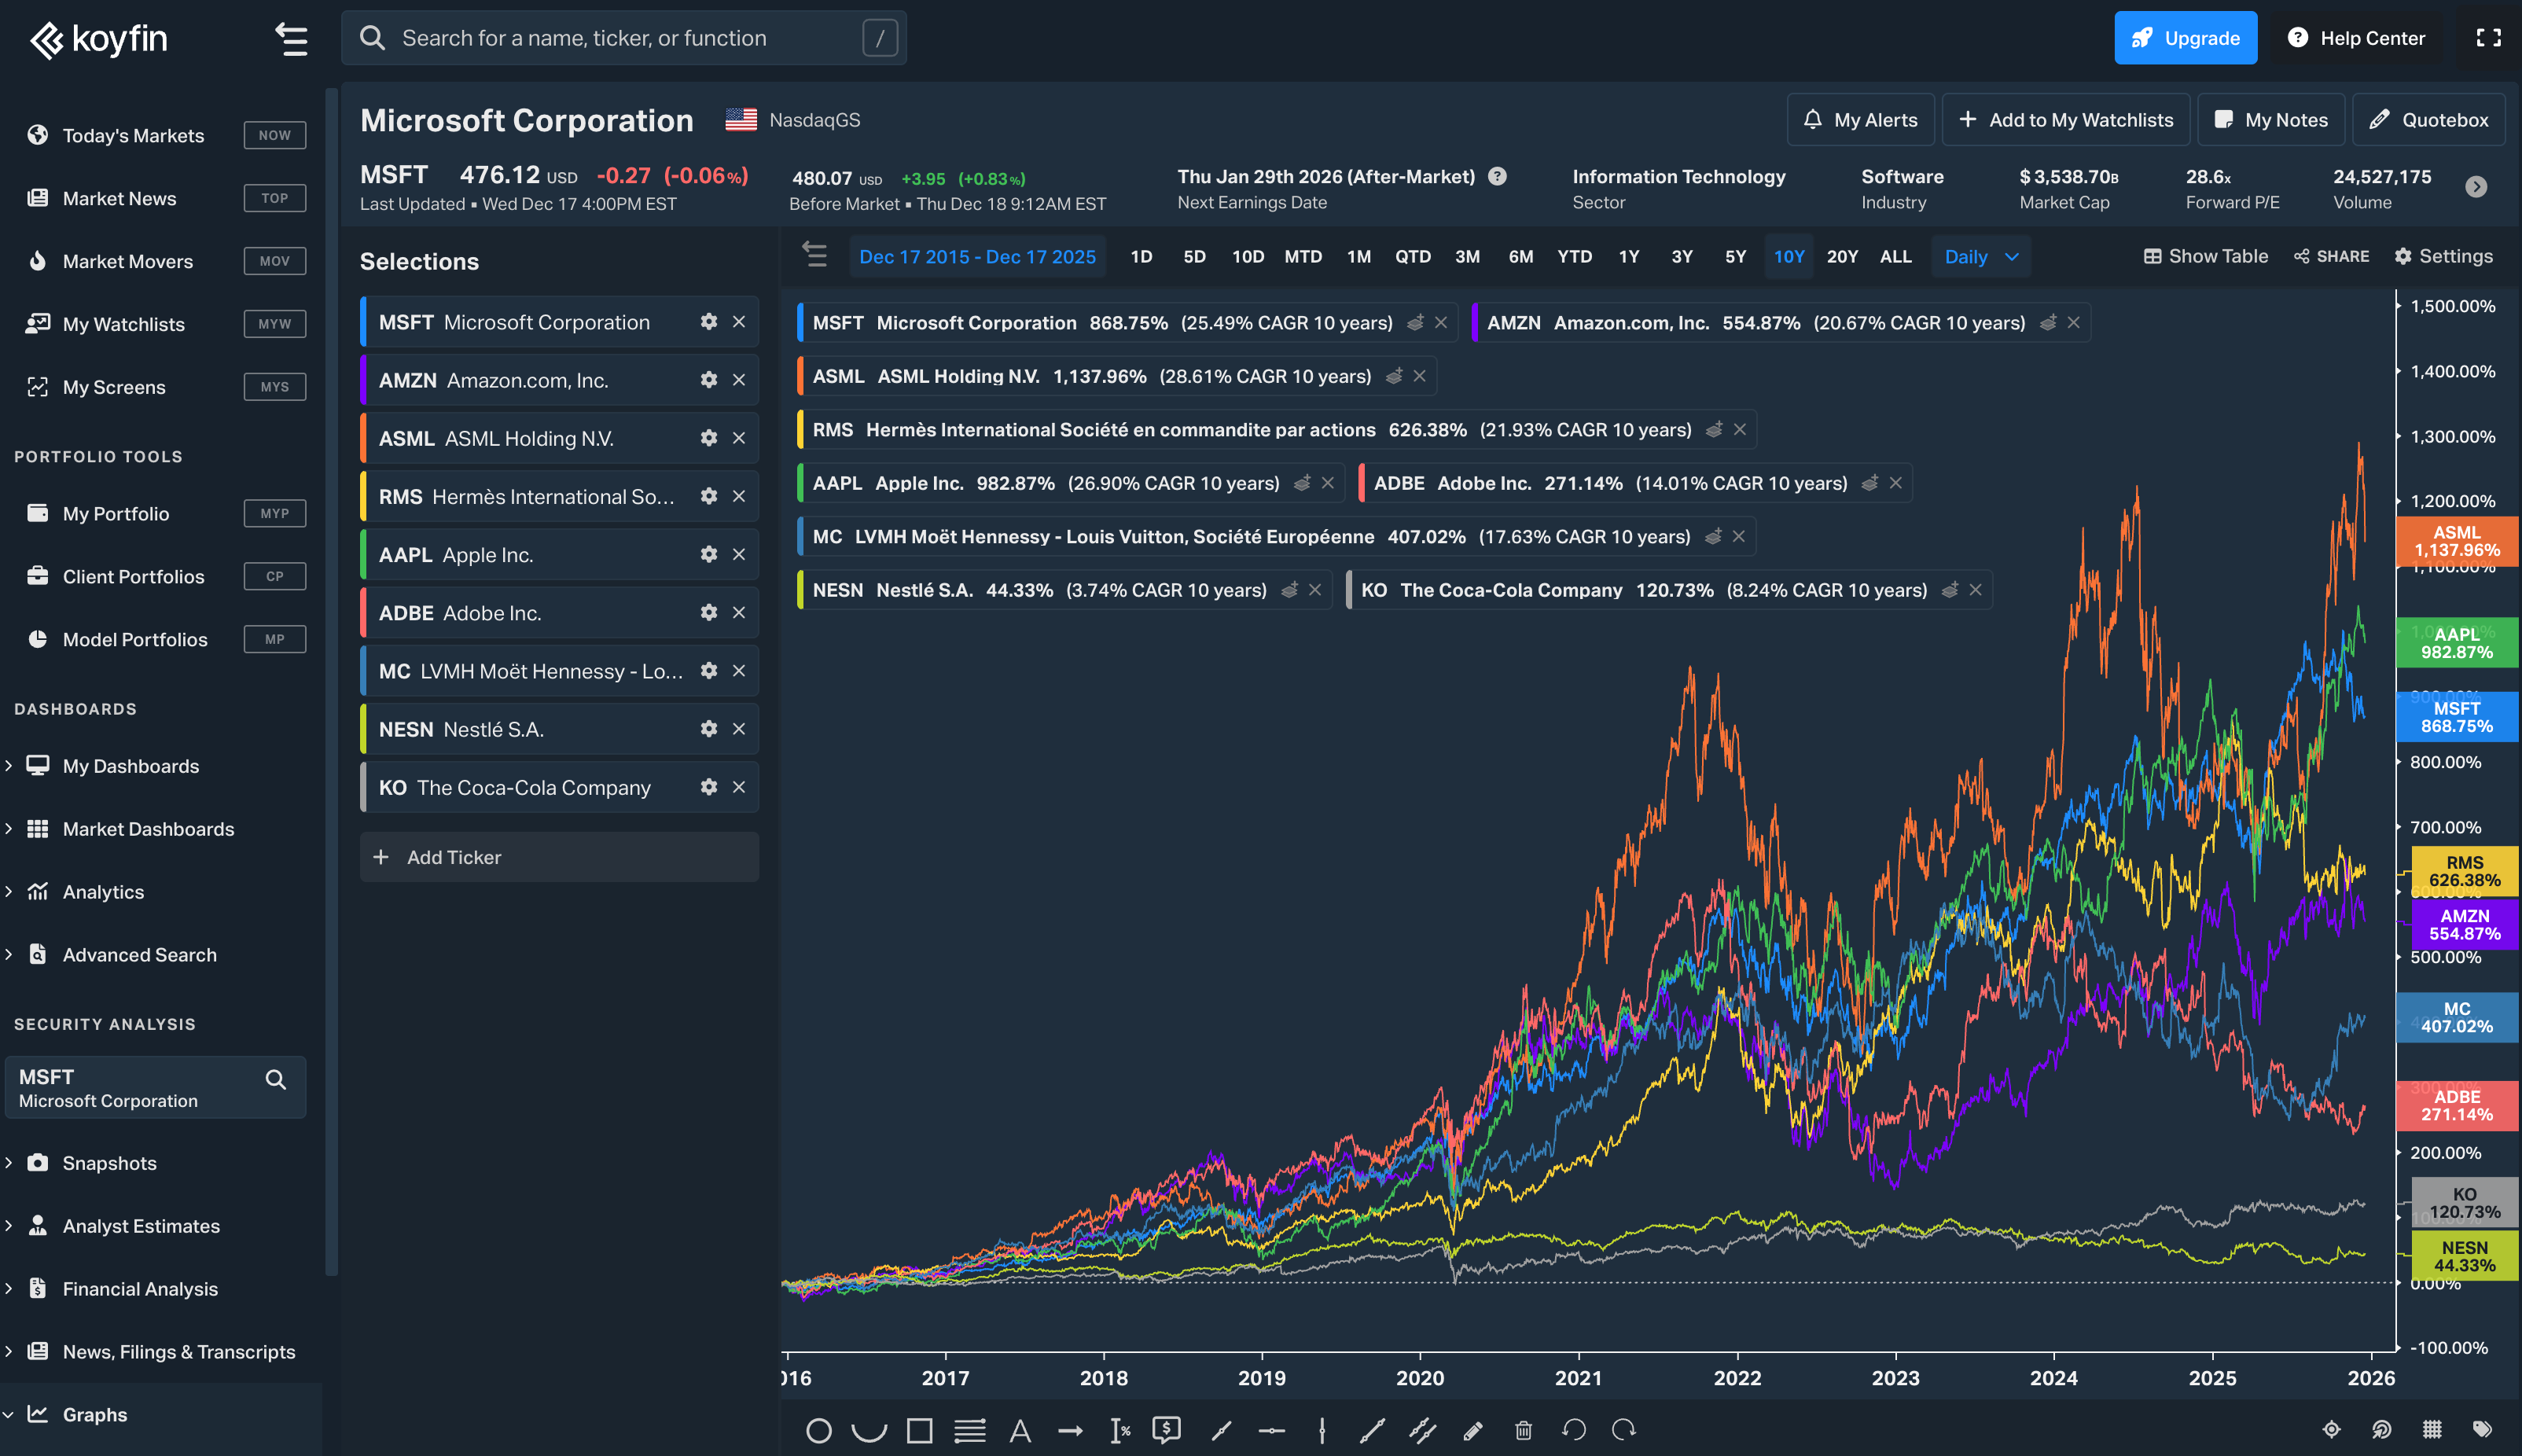Select the freehand pencil tool
Image resolution: width=2522 pixels, height=1456 pixels.
pyautogui.click(x=1472, y=1431)
